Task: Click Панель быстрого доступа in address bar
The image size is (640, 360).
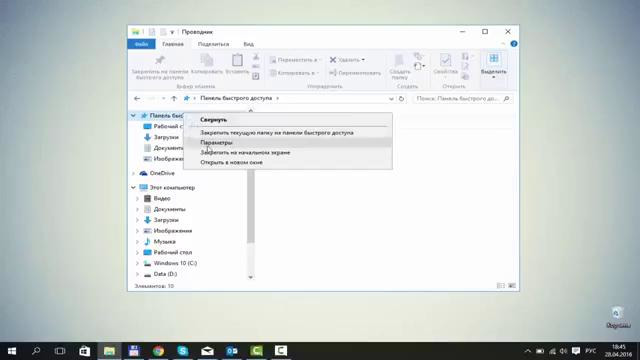Action: coord(236,98)
